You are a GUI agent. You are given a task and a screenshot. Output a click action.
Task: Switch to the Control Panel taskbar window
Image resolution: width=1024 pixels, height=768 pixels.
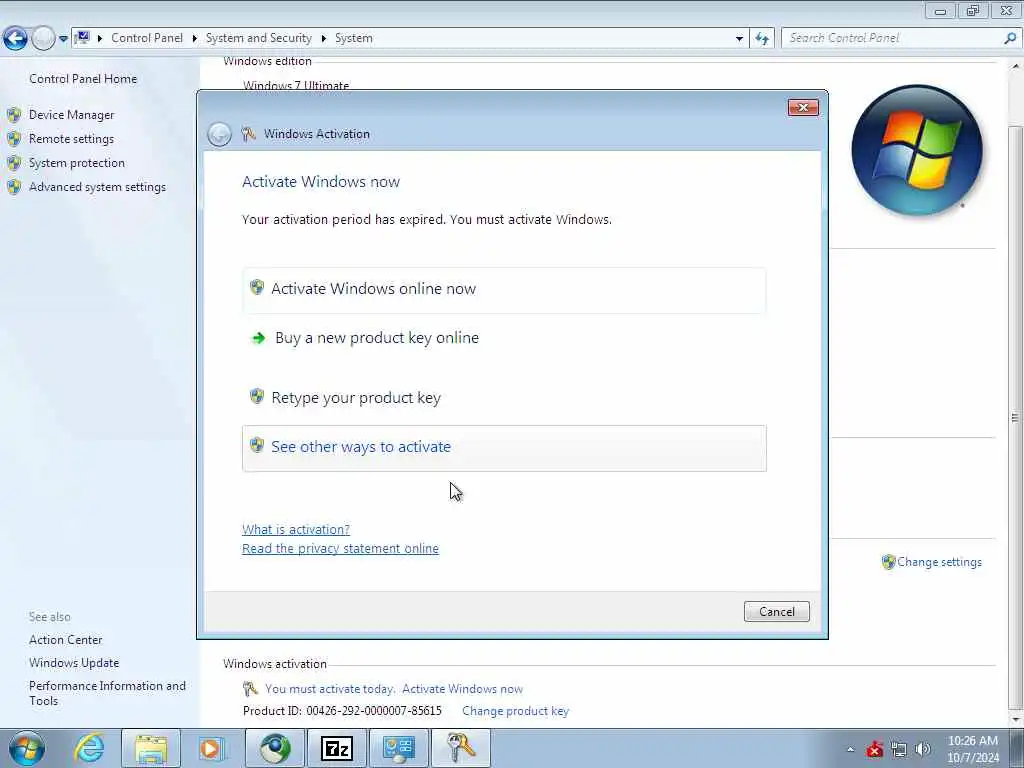399,748
